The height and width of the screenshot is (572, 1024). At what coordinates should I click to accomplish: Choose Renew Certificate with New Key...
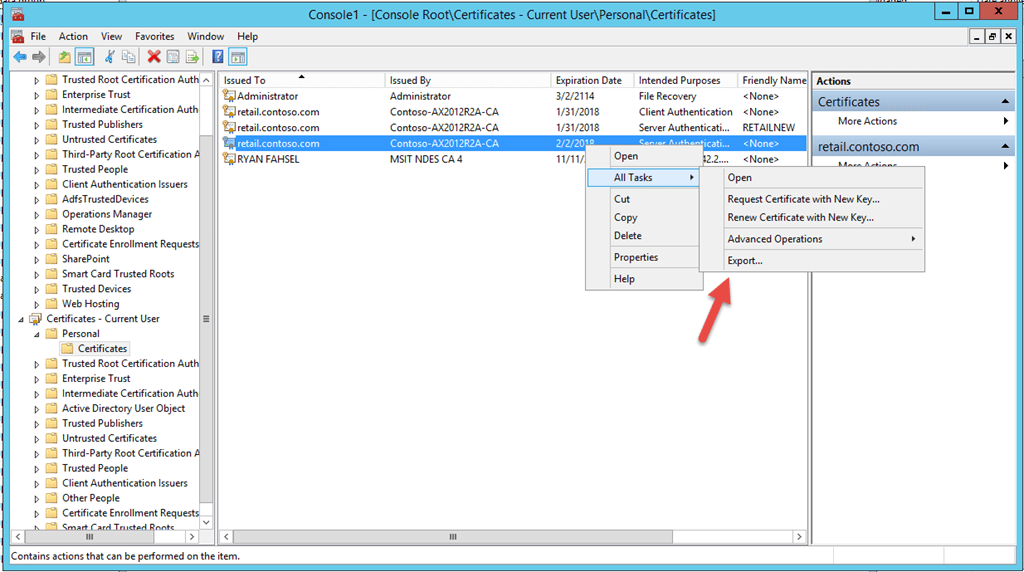tap(812, 217)
